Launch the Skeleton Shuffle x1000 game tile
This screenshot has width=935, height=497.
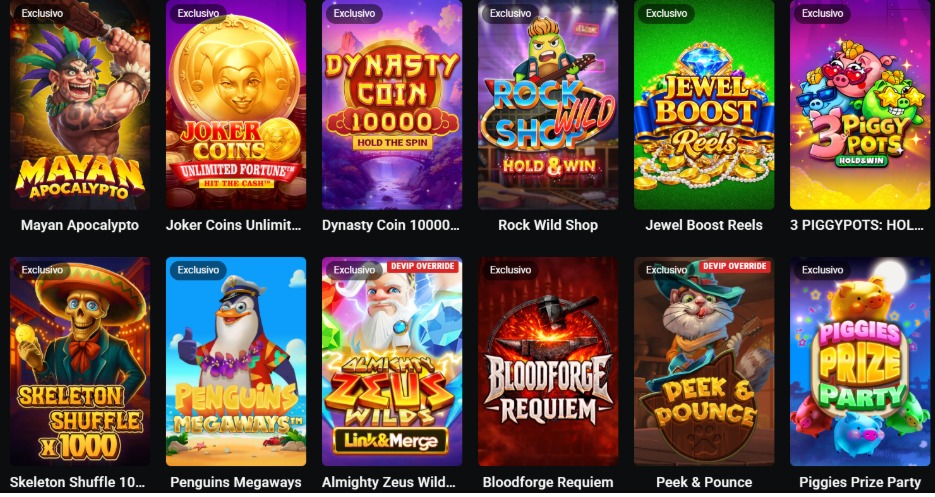pos(80,362)
